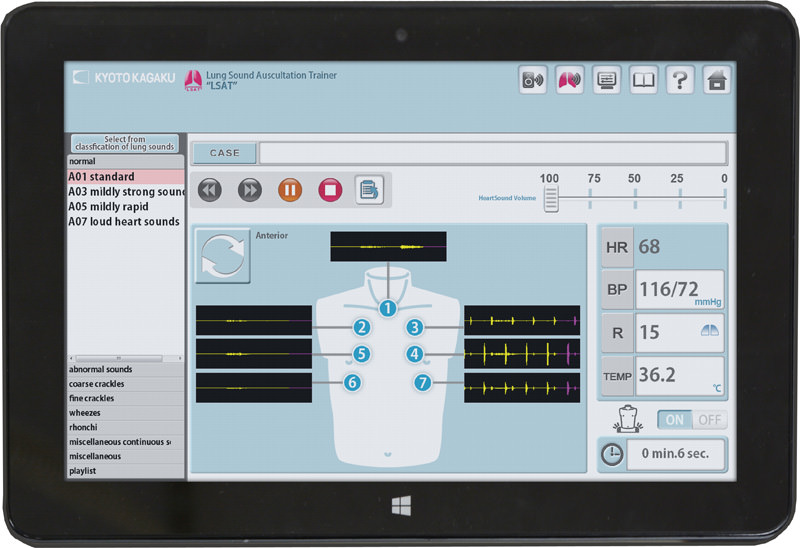
Task: Select auscultation point 7 on torso
Action: pyautogui.click(x=423, y=382)
